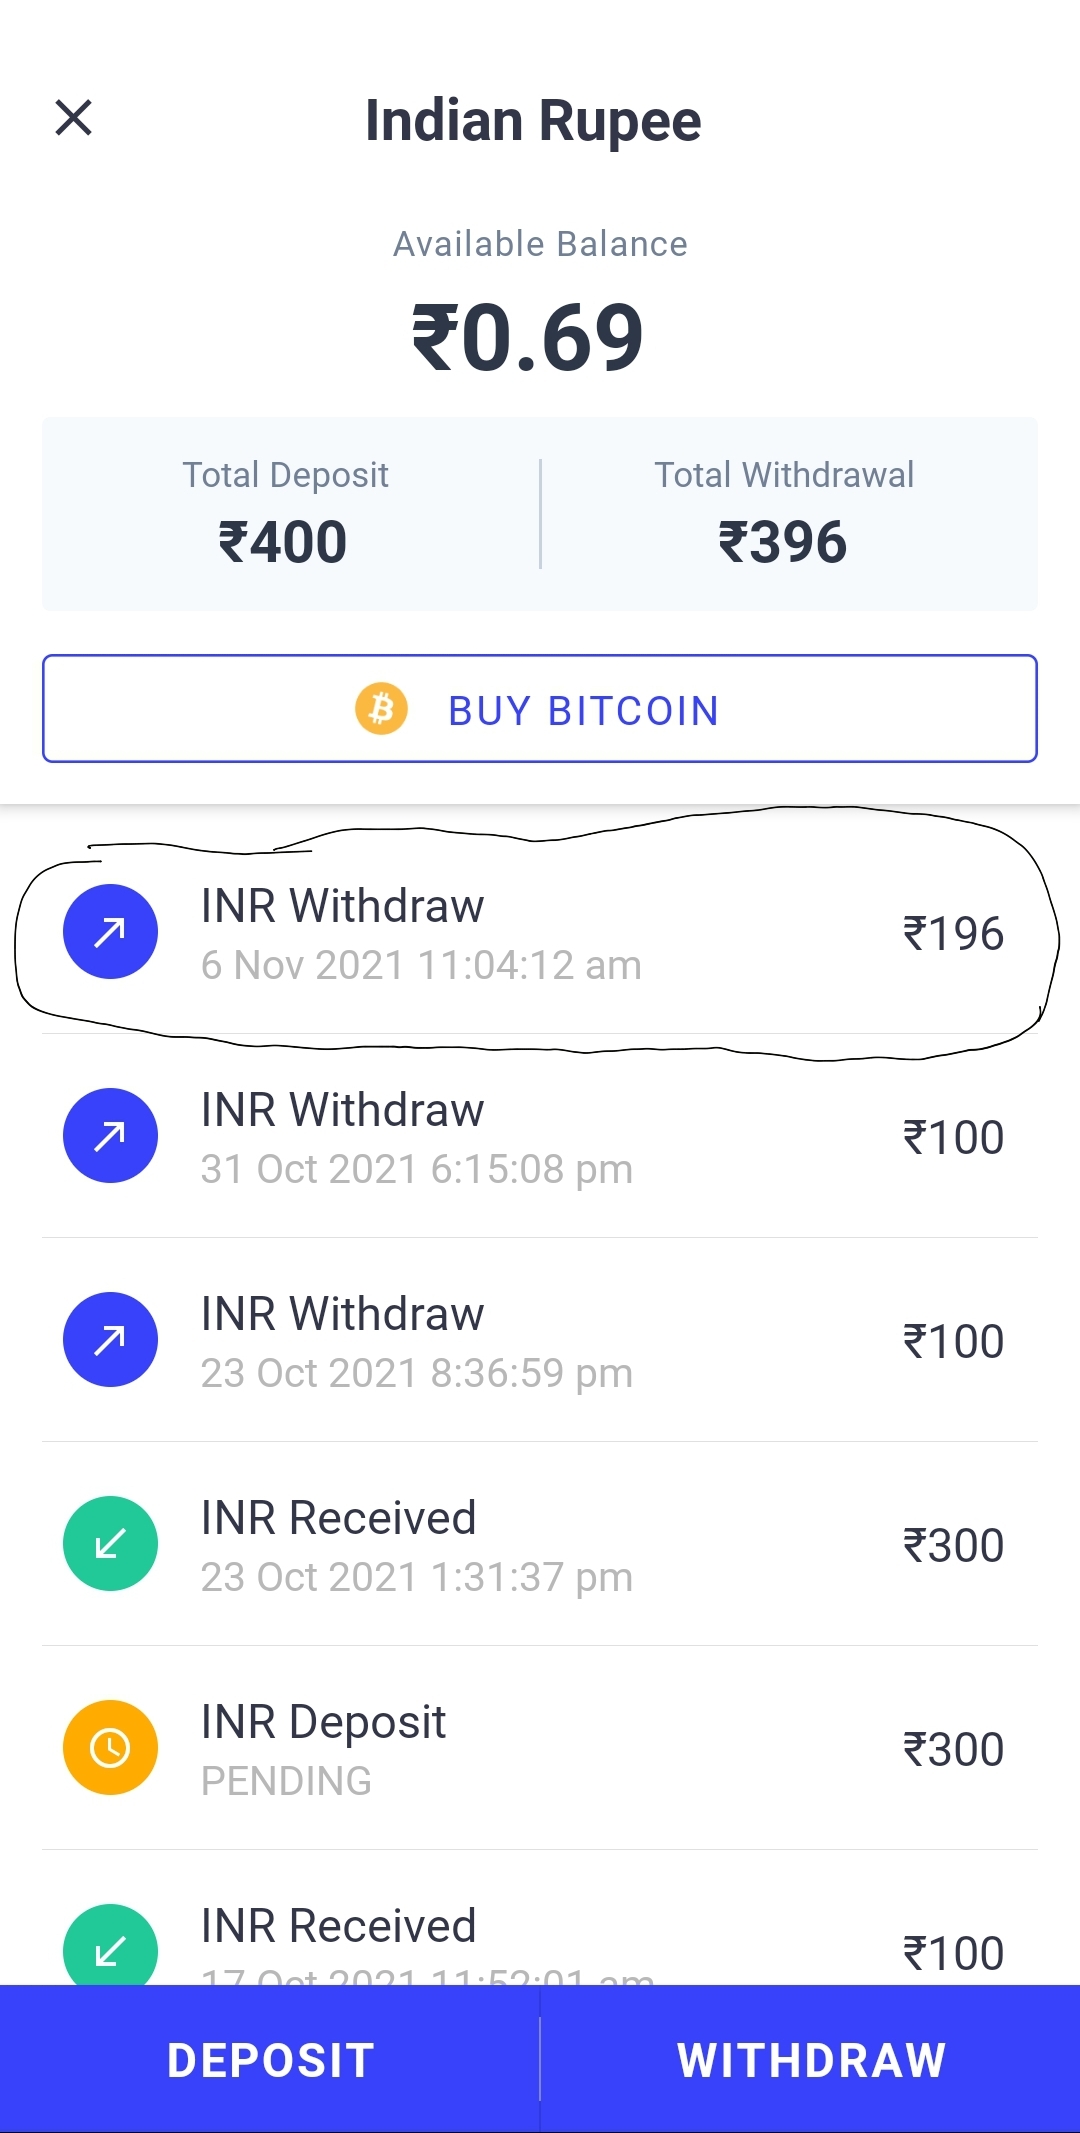This screenshot has height=2133, width=1080.
Task: View the 31 Oct 2021 INR Withdraw entry
Action: [540, 1138]
